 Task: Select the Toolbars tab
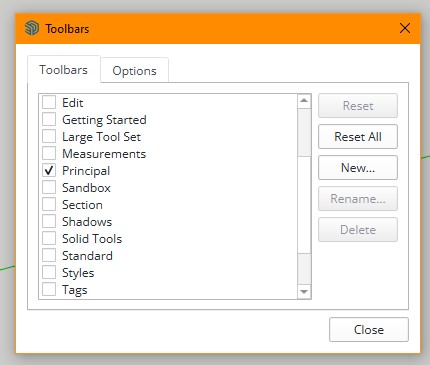[64, 69]
